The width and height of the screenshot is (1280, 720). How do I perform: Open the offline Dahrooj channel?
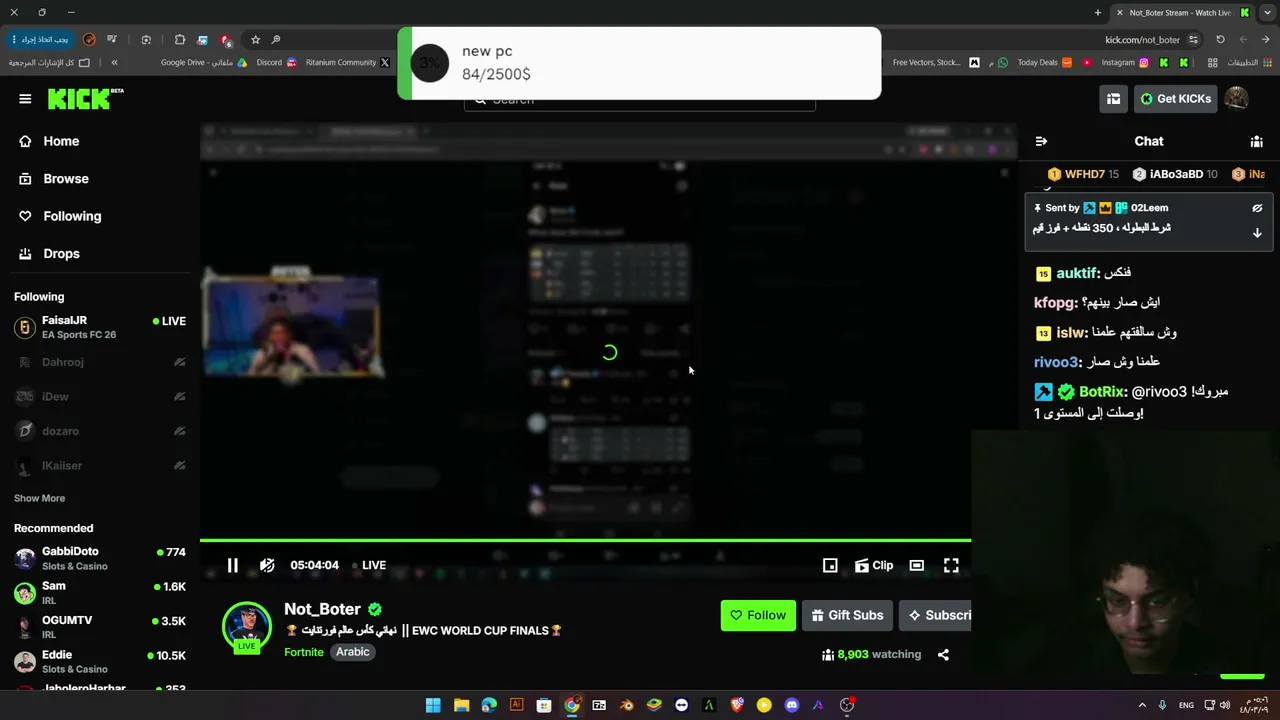tap(100, 362)
